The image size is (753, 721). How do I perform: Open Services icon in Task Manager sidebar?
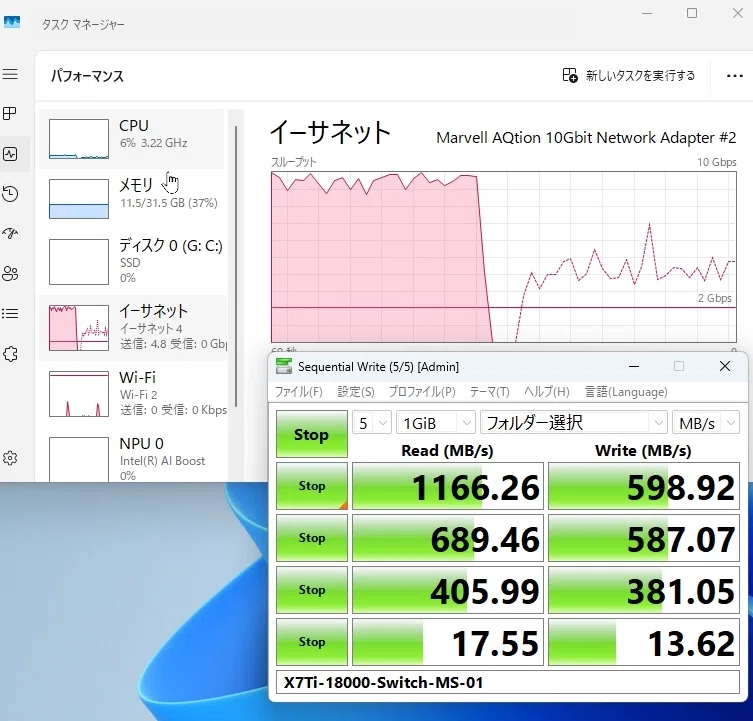[10, 354]
